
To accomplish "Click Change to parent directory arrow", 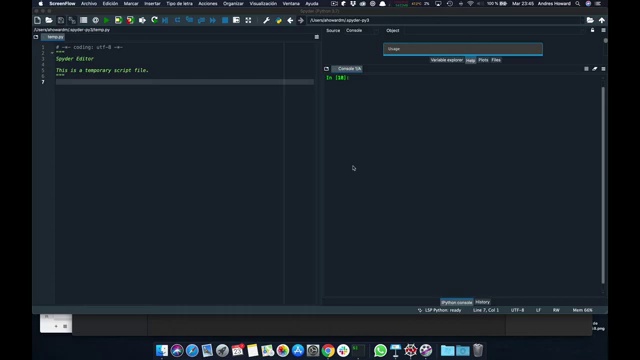I will point(602,20).
